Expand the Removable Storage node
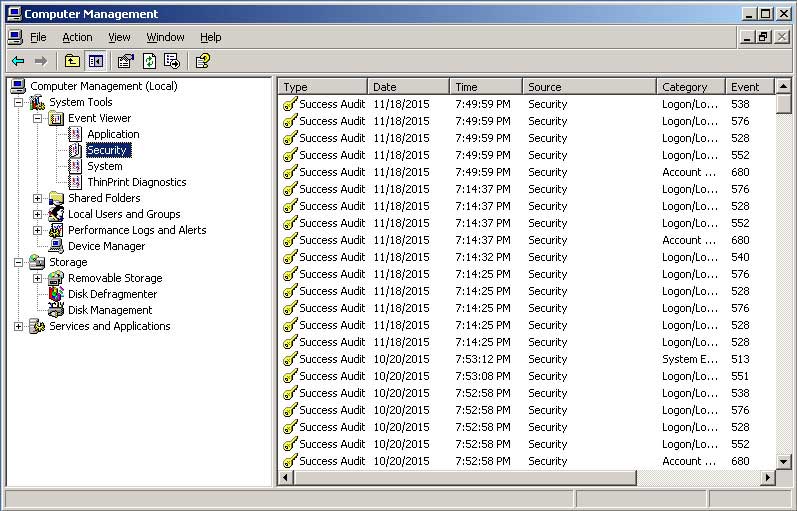797x511 pixels. coord(38,278)
